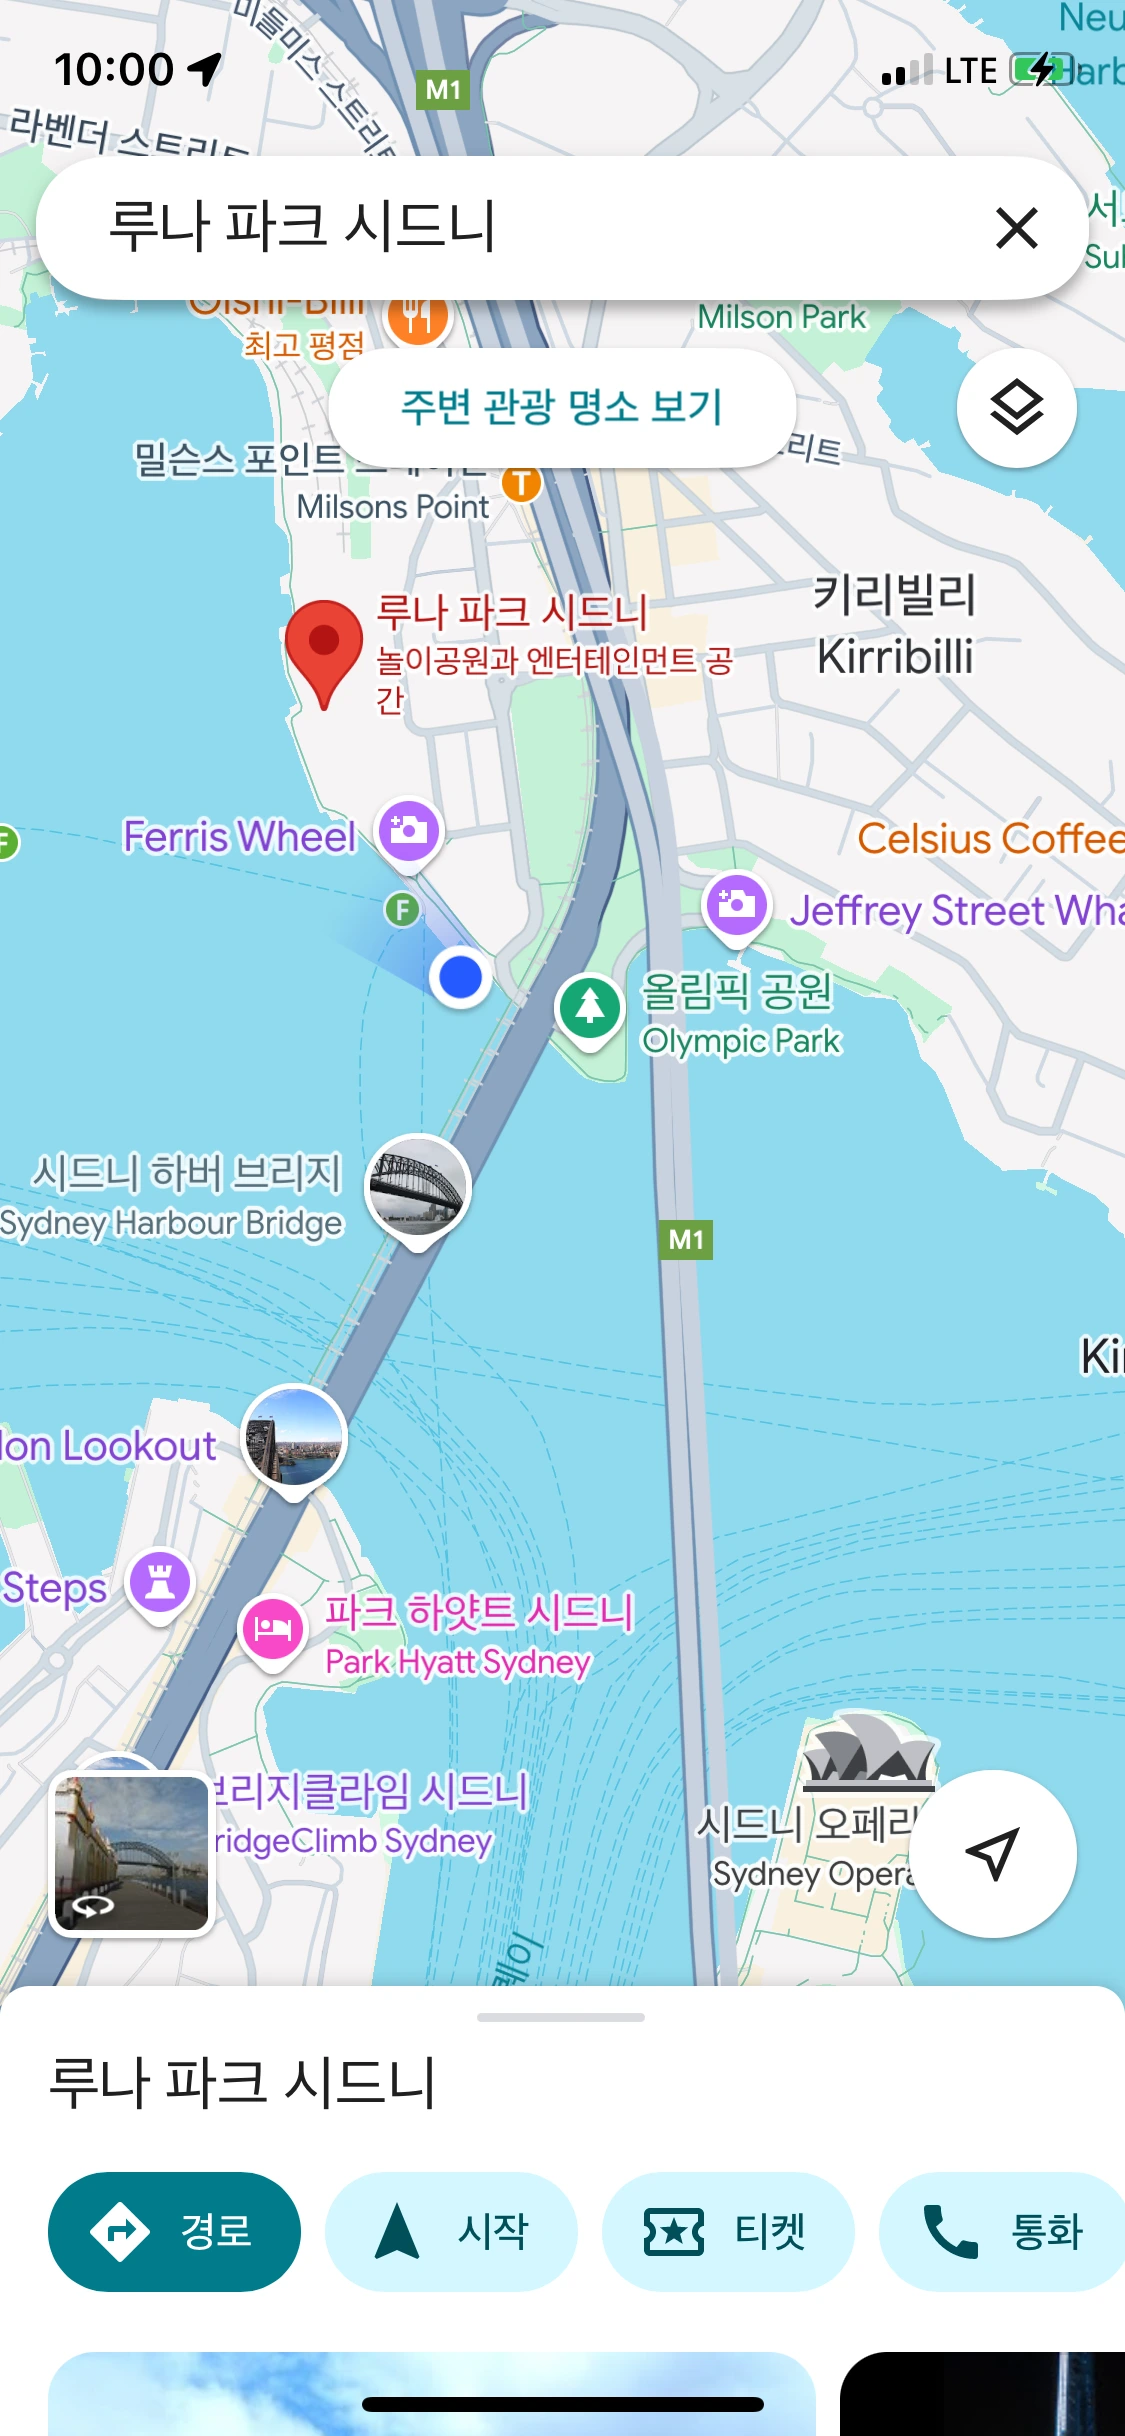Tap the 티켓 tickets button
1125x2436 pixels.
[728, 2231]
